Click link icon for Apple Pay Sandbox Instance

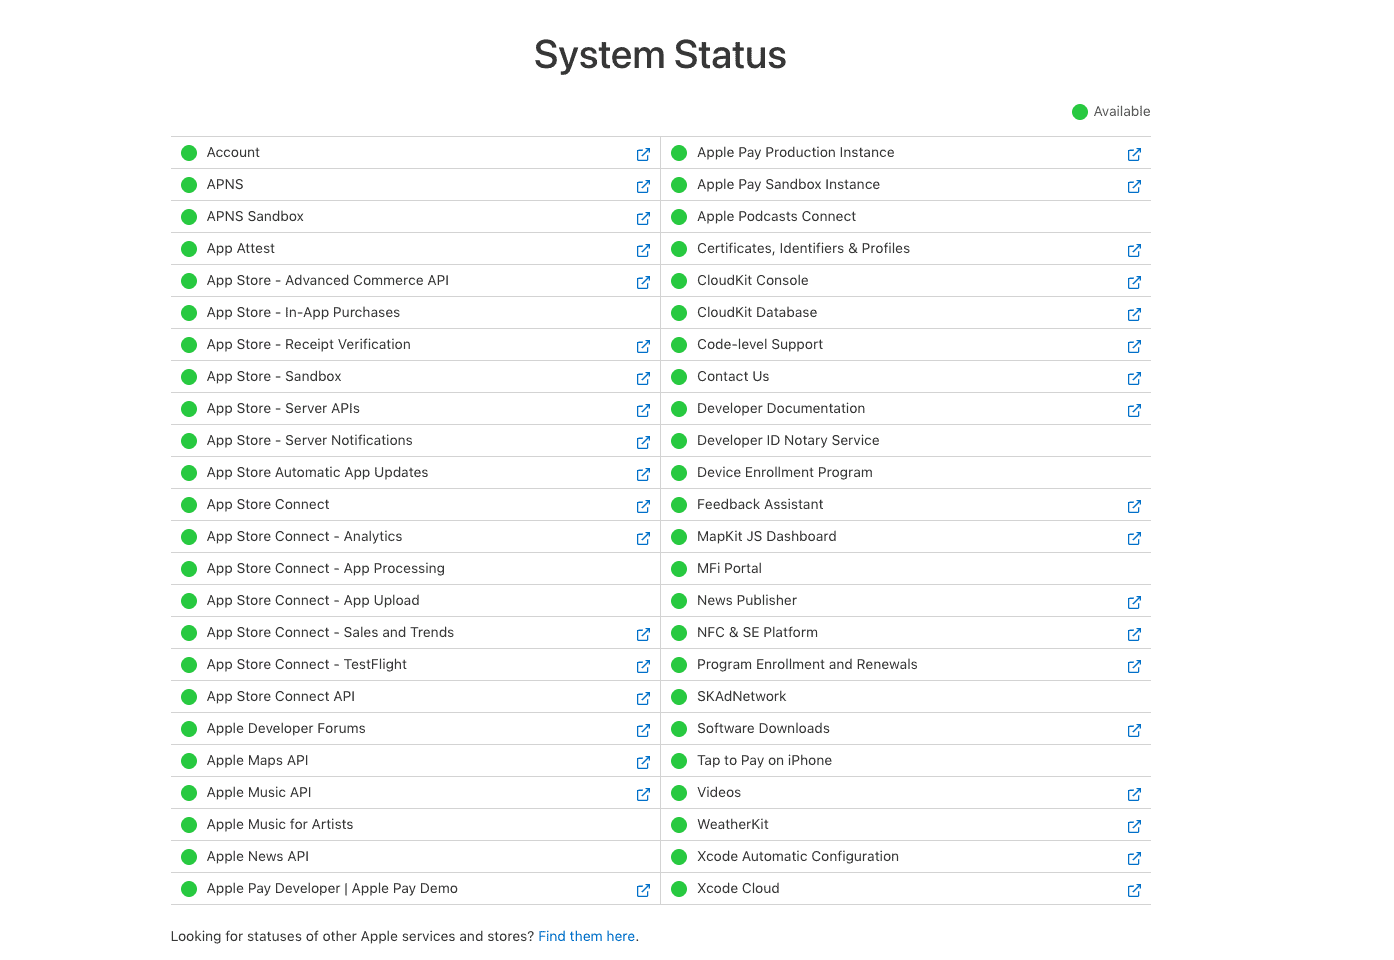(x=1134, y=186)
